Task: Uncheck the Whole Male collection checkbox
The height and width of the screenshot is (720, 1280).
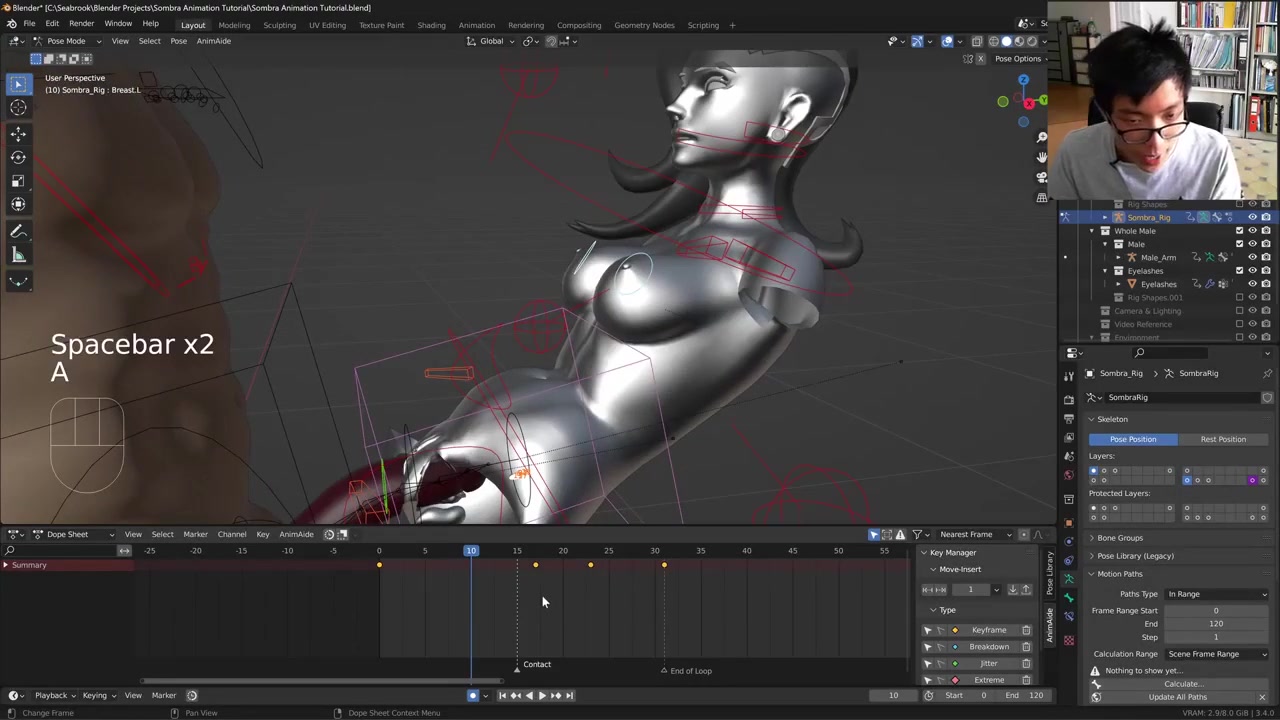Action: click(x=1239, y=231)
